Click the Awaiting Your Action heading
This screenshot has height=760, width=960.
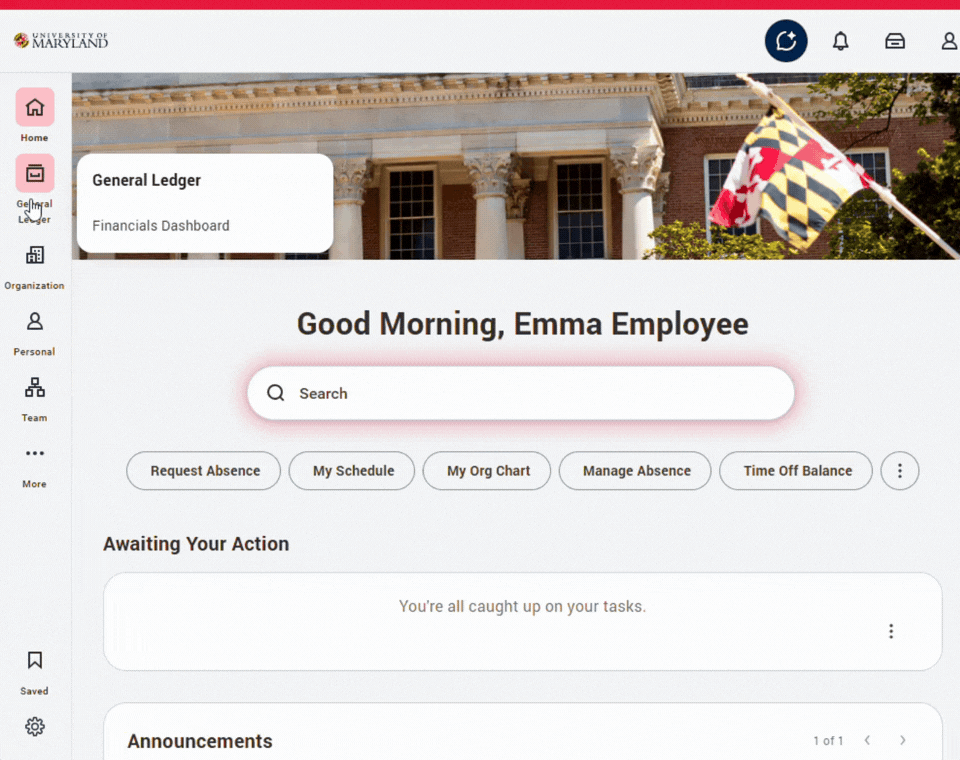(x=196, y=544)
